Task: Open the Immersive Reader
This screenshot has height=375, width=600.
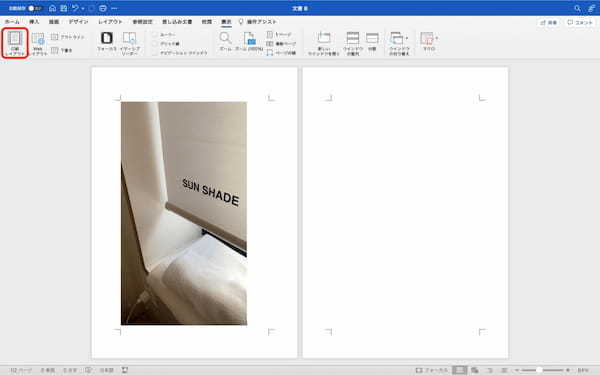Action: point(130,44)
